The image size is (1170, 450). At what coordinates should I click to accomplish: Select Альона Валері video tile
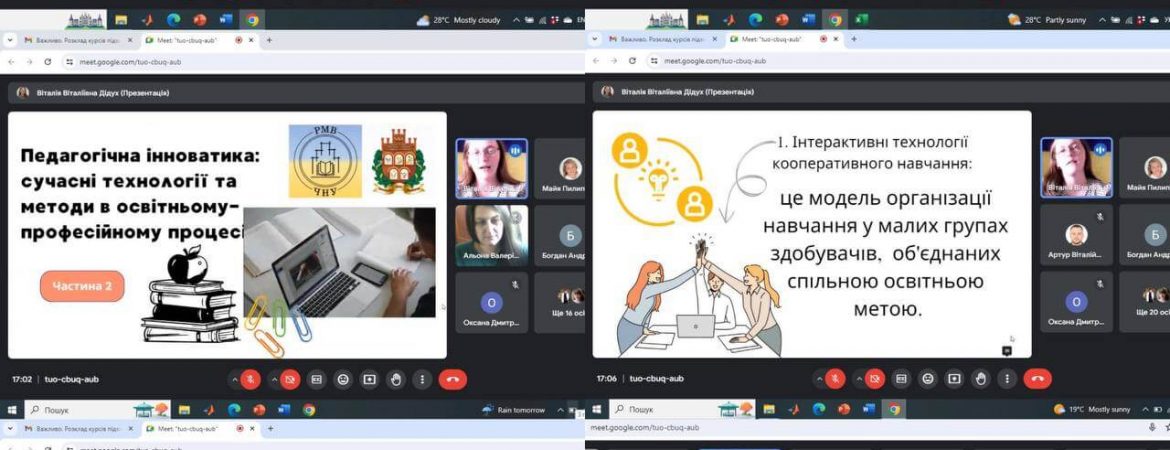click(x=491, y=235)
